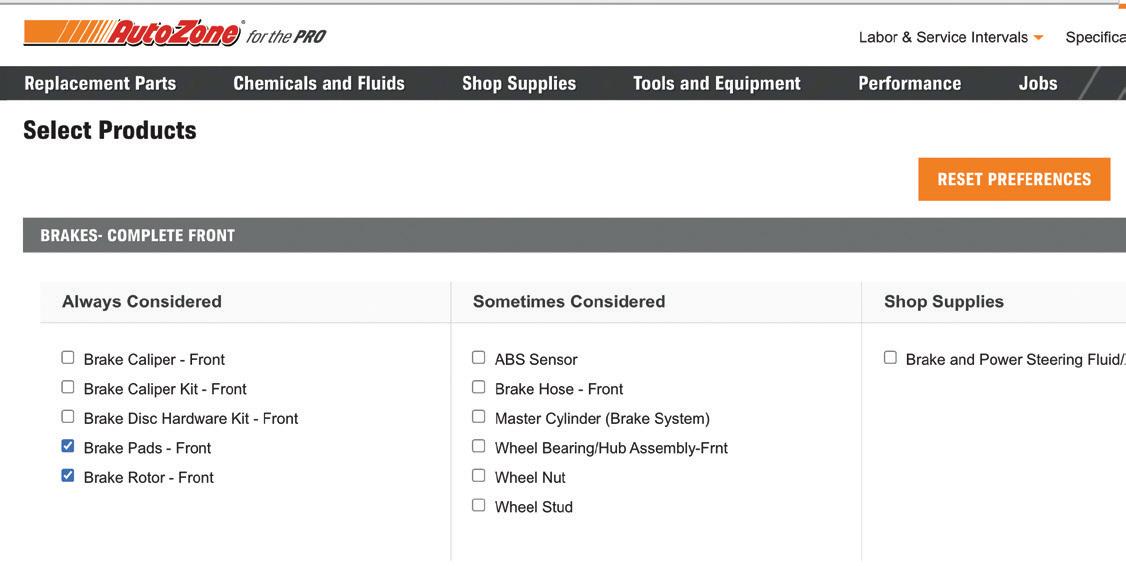Viewport: 1126px width, 566px height.
Task: Switch to the Jobs menu
Action: [1037, 83]
